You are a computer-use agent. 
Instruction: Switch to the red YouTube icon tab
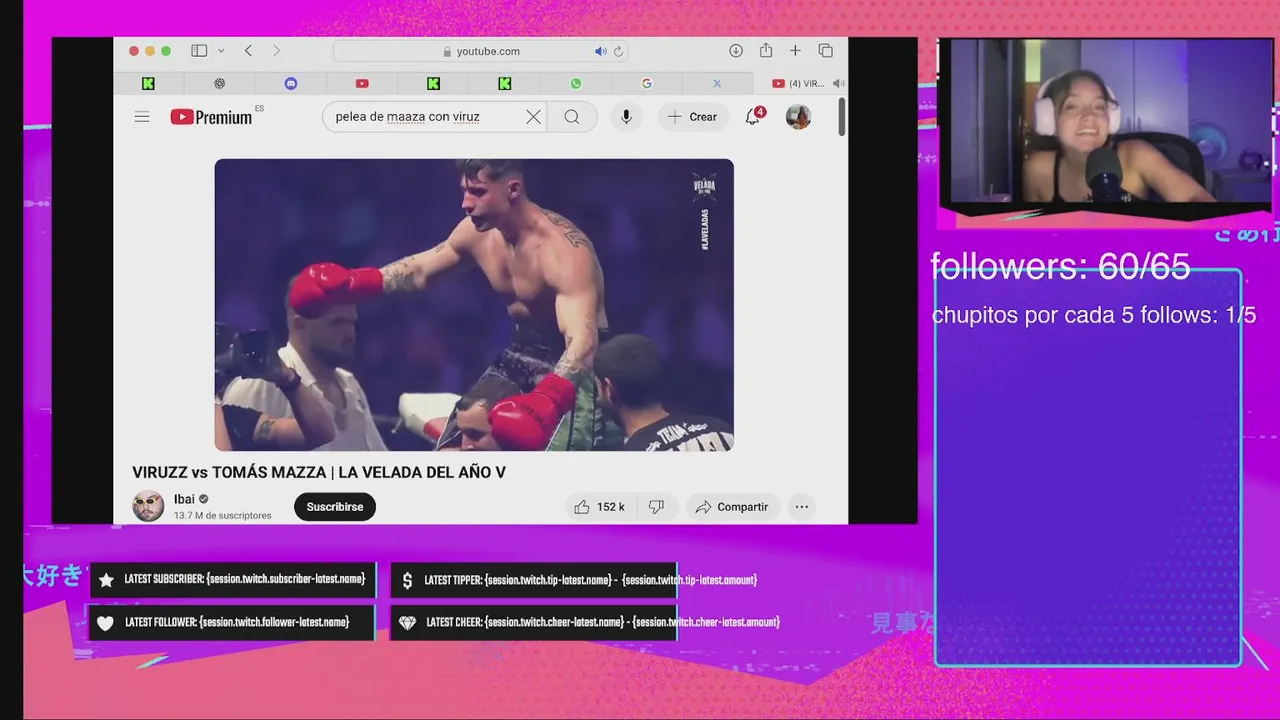point(362,84)
